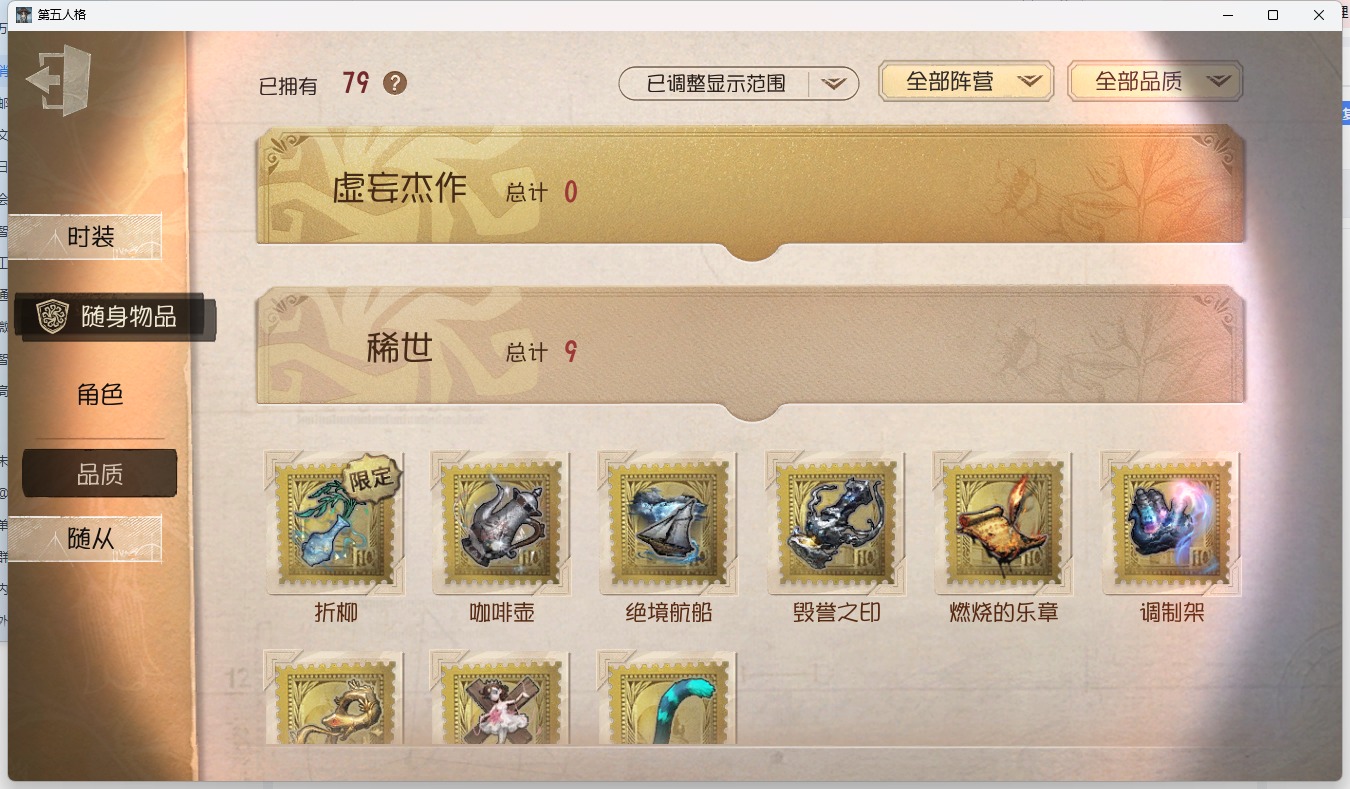Expand the 全部阵营 faction filter
This screenshot has height=789, width=1350.
(x=966, y=81)
